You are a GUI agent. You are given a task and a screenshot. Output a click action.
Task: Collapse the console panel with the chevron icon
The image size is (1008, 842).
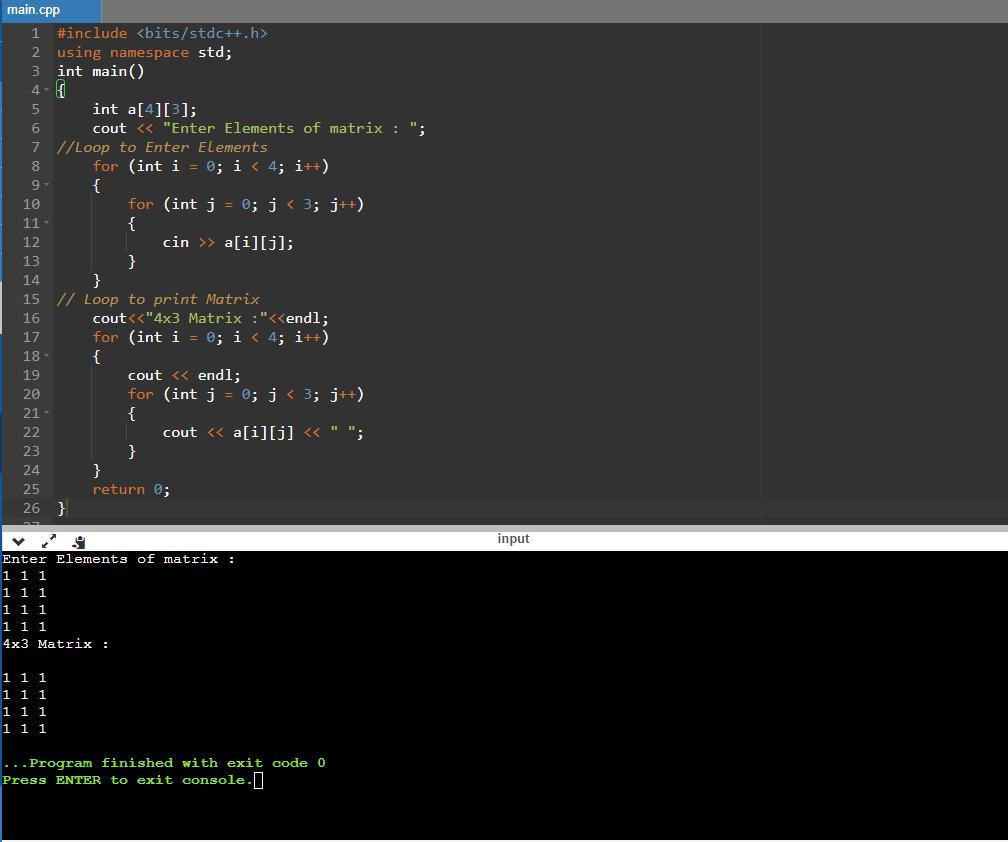point(18,540)
